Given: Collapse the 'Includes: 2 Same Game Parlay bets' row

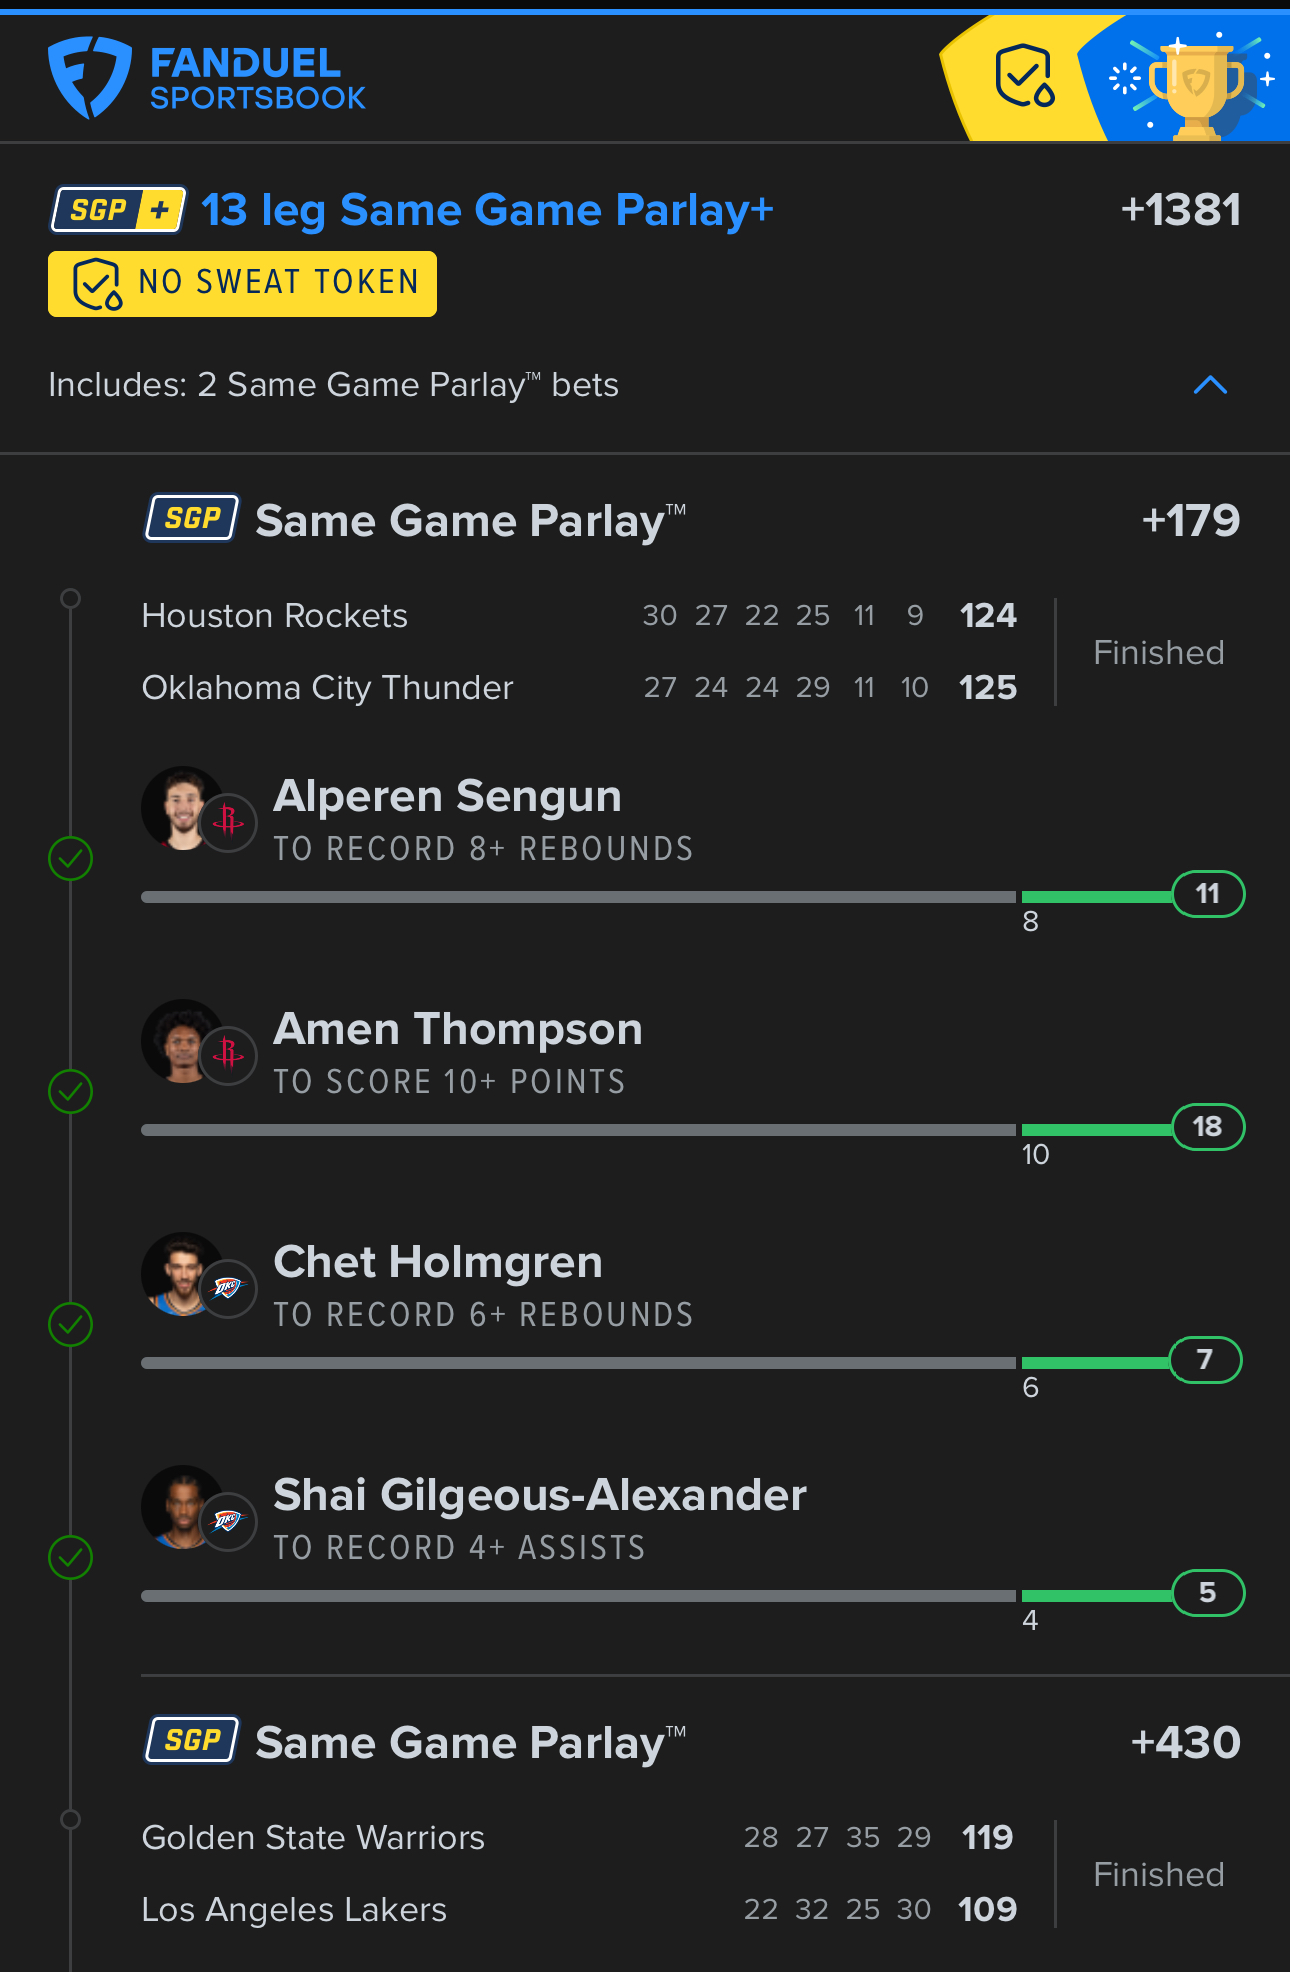Looking at the screenshot, I should pos(333,385).
